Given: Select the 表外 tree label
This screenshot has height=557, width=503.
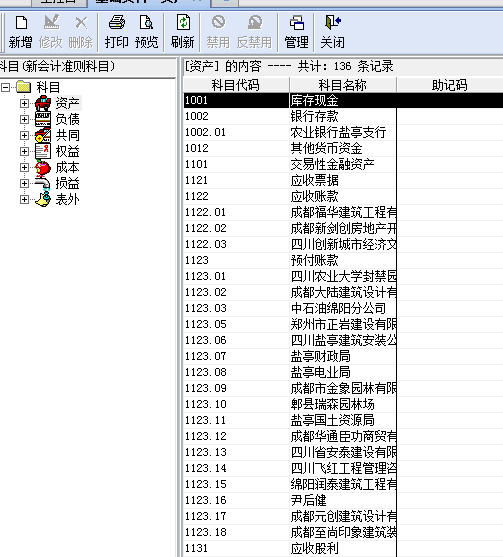Looking at the screenshot, I should pyautogui.click(x=67, y=199).
